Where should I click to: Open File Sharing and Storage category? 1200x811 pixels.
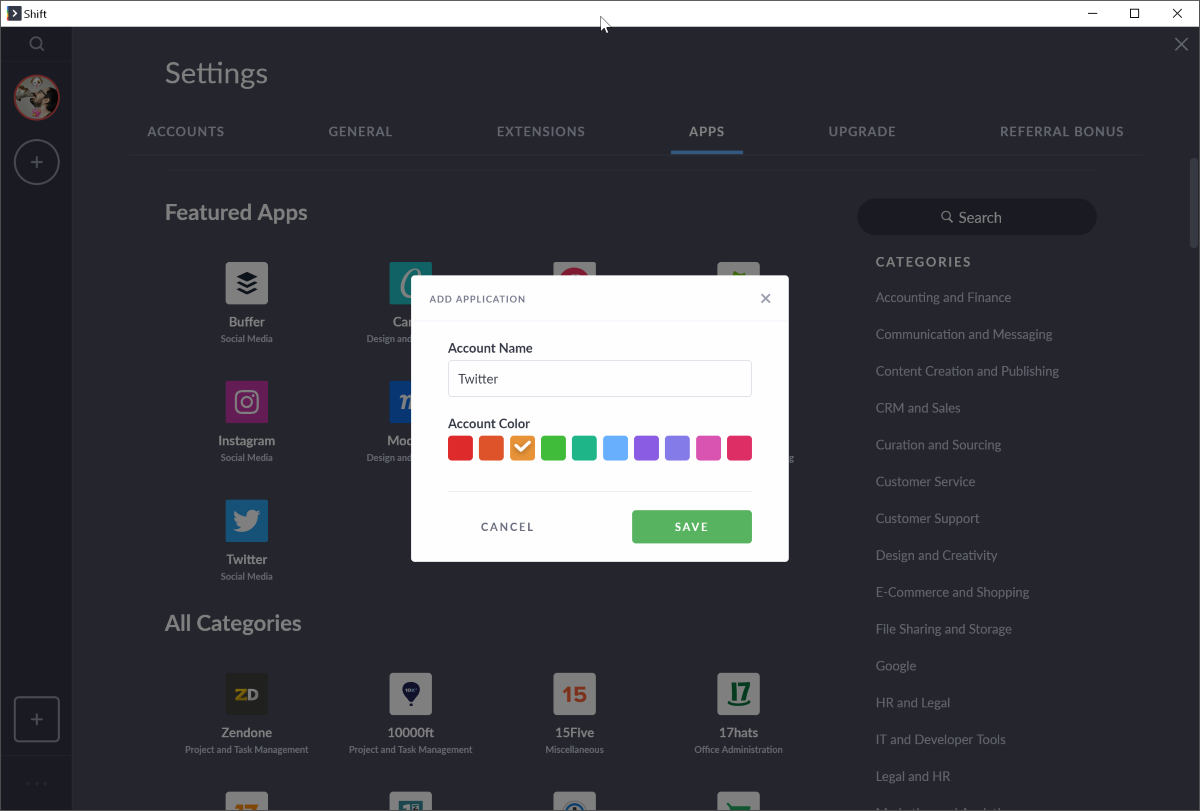click(943, 629)
